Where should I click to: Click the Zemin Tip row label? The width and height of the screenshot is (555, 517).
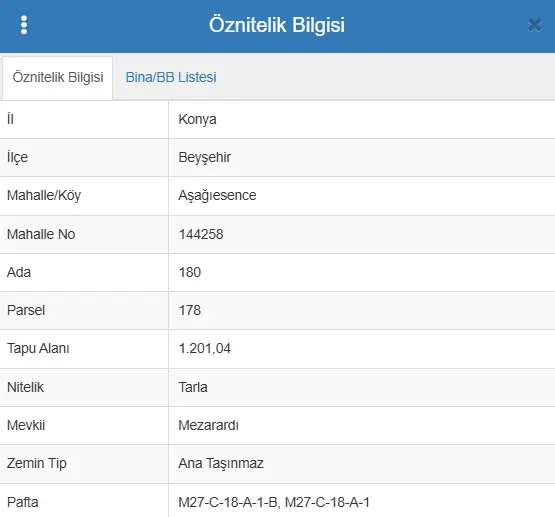(x=37, y=464)
